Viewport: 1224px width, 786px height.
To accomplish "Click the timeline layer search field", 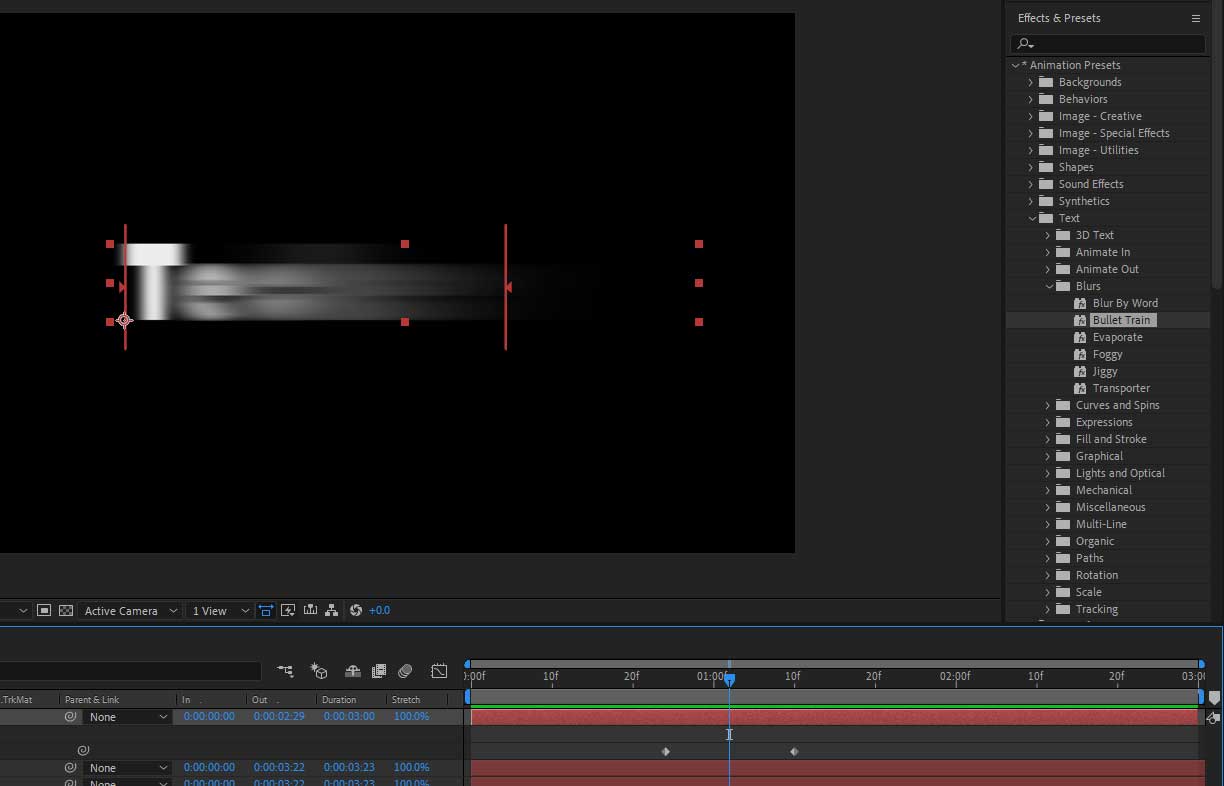I will coord(130,671).
